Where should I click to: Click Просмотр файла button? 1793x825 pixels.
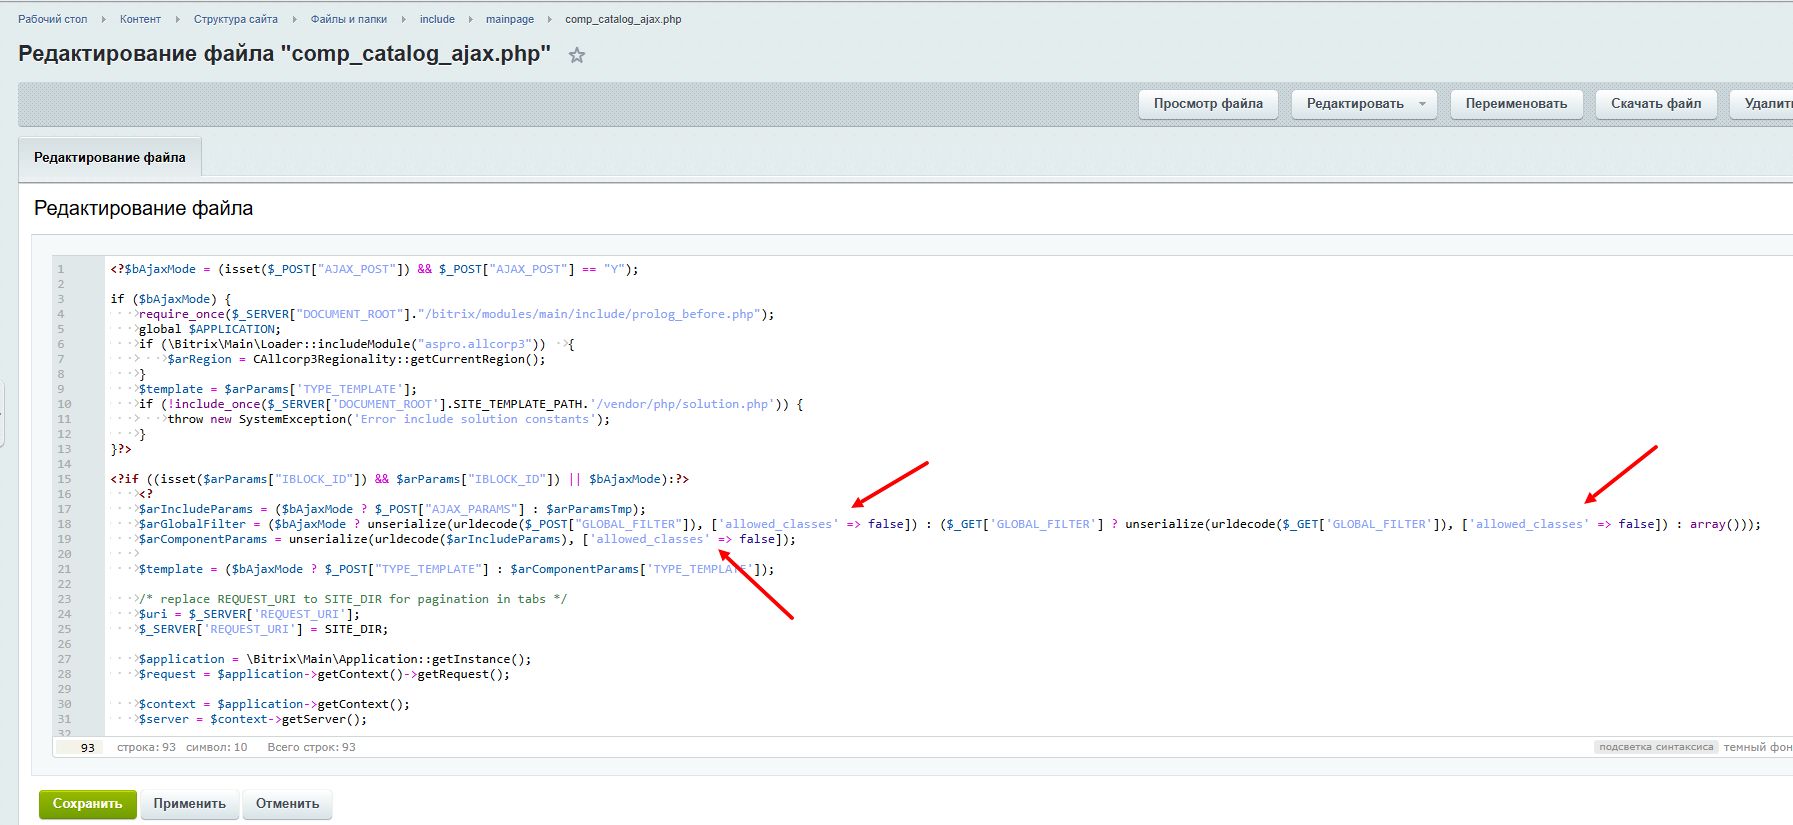tap(1208, 104)
